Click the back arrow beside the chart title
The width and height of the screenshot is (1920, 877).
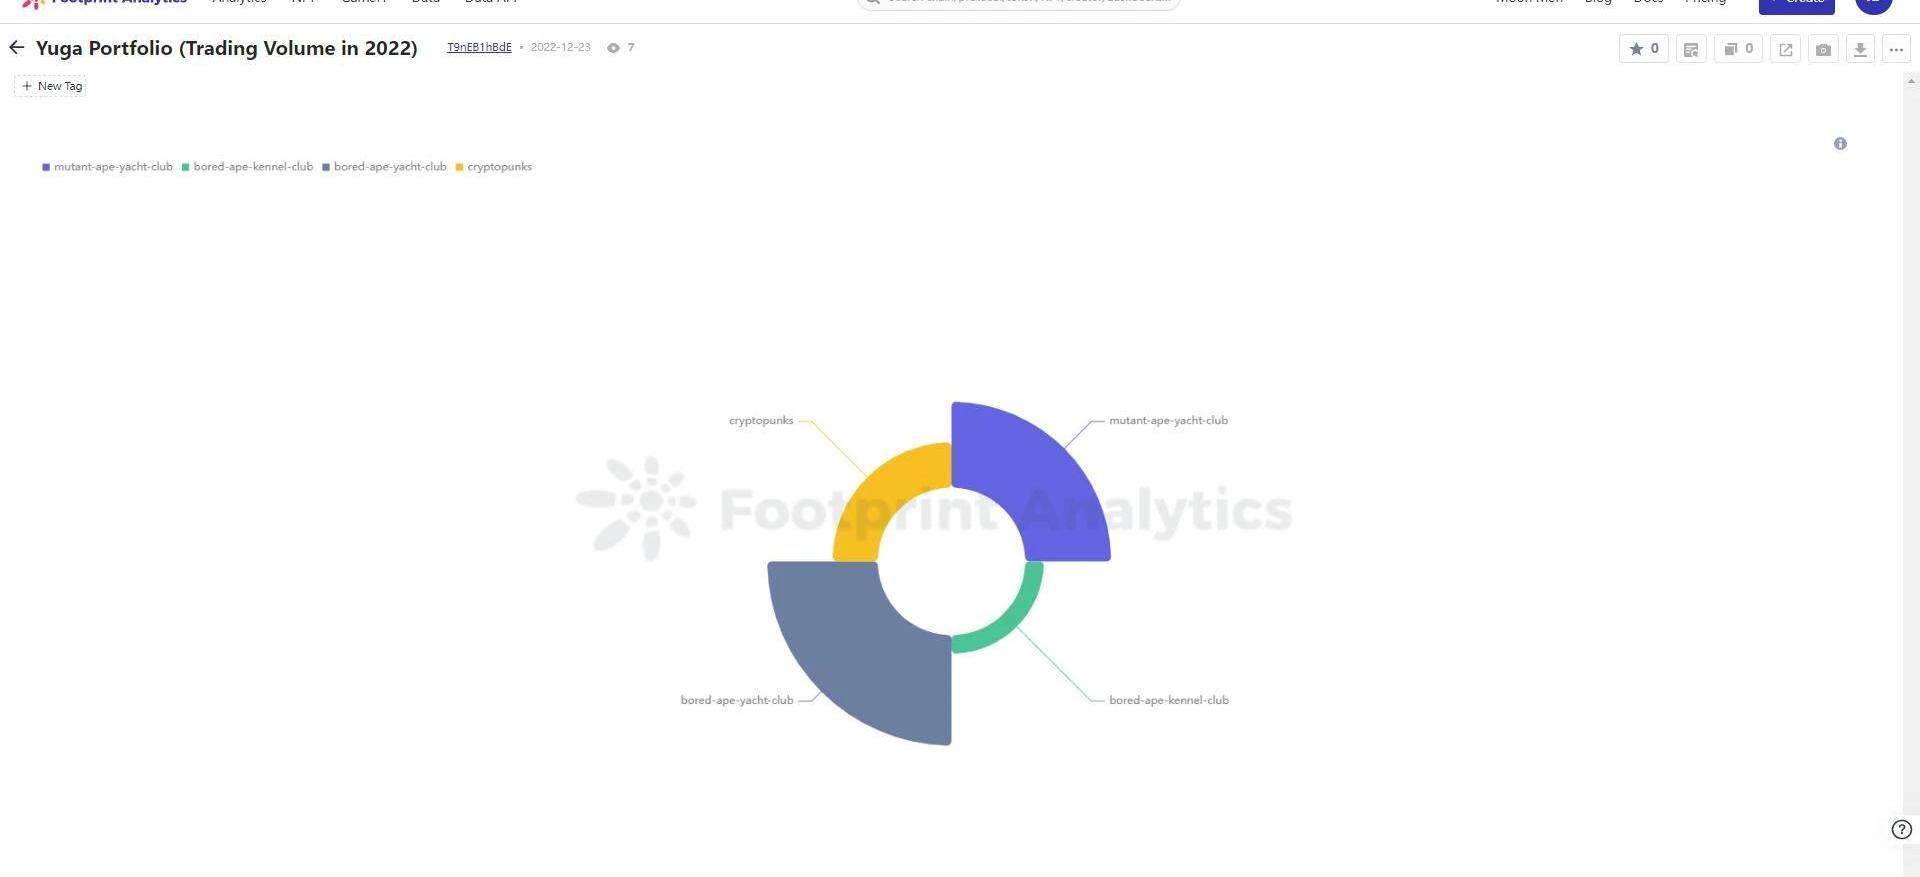pyautogui.click(x=17, y=48)
